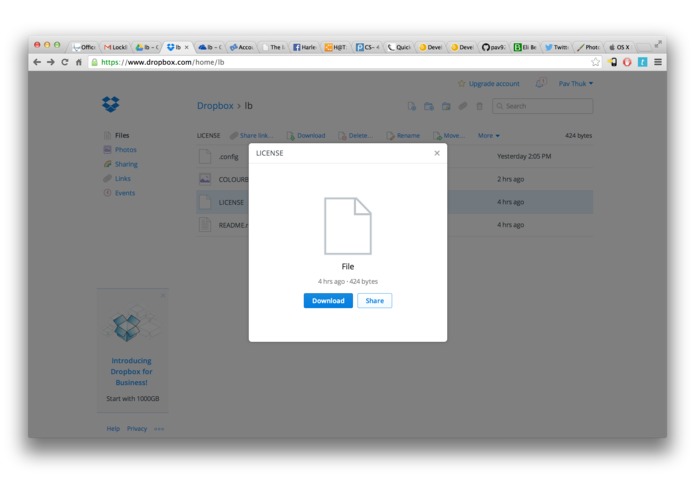Click Share link action for LICENSE
This screenshot has height=494, width=695.
tap(251, 136)
